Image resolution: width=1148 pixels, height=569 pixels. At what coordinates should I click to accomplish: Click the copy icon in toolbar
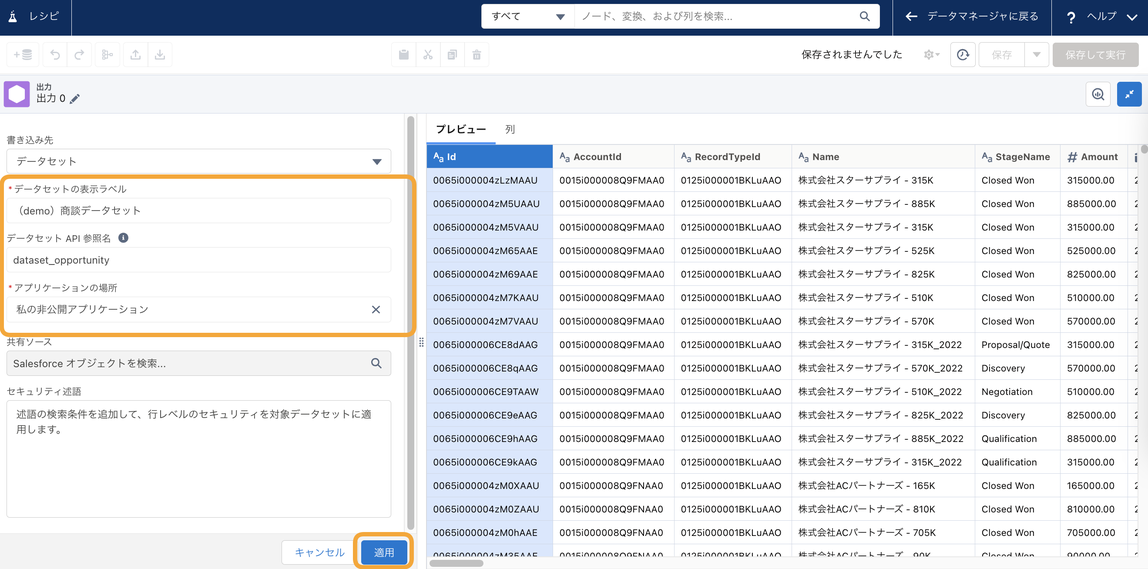pos(452,55)
